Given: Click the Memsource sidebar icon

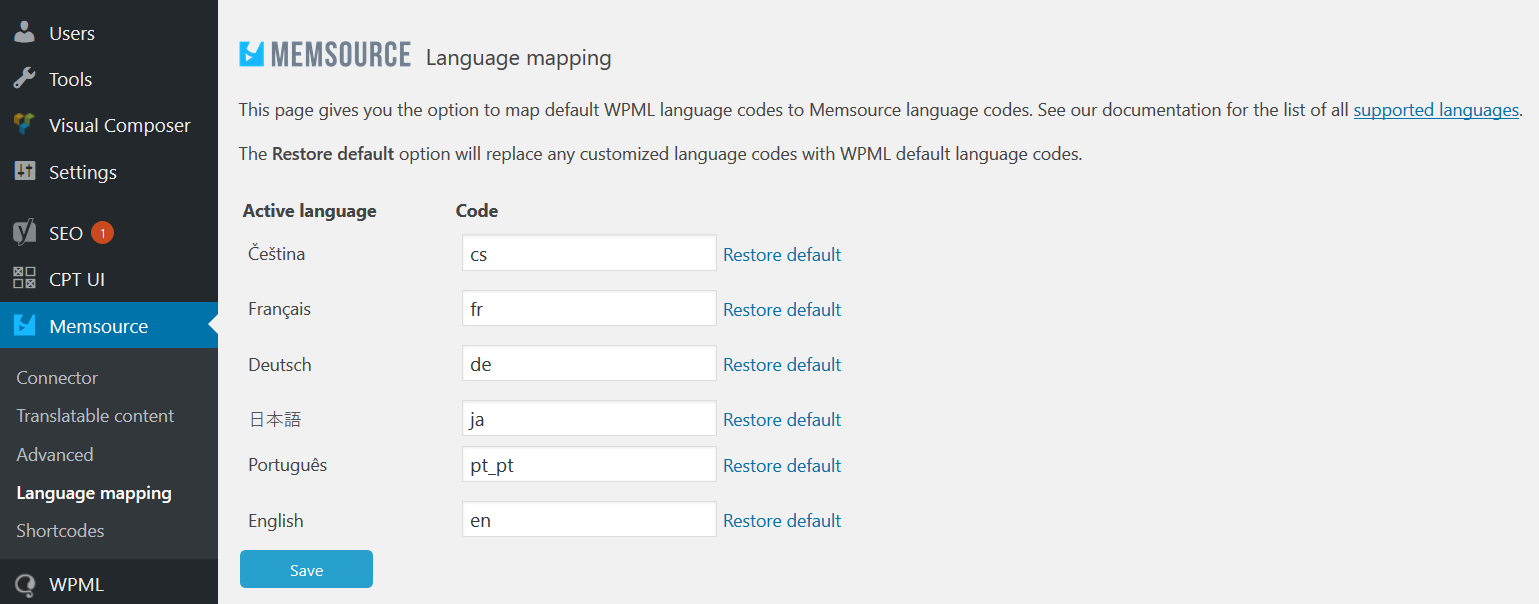Looking at the screenshot, I should pyautogui.click(x=25, y=325).
